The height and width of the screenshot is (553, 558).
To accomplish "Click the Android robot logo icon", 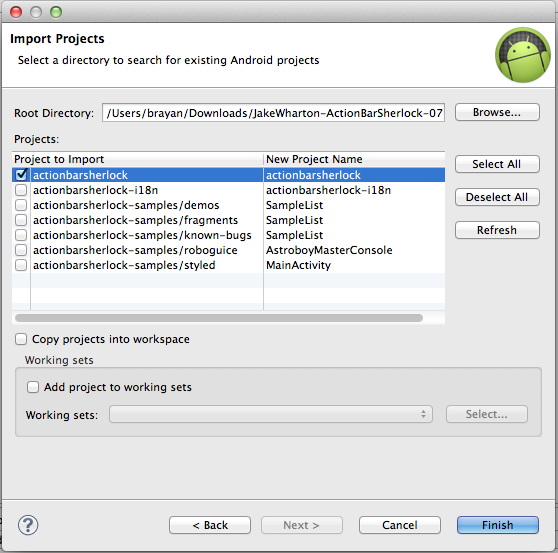I will coord(523,55).
